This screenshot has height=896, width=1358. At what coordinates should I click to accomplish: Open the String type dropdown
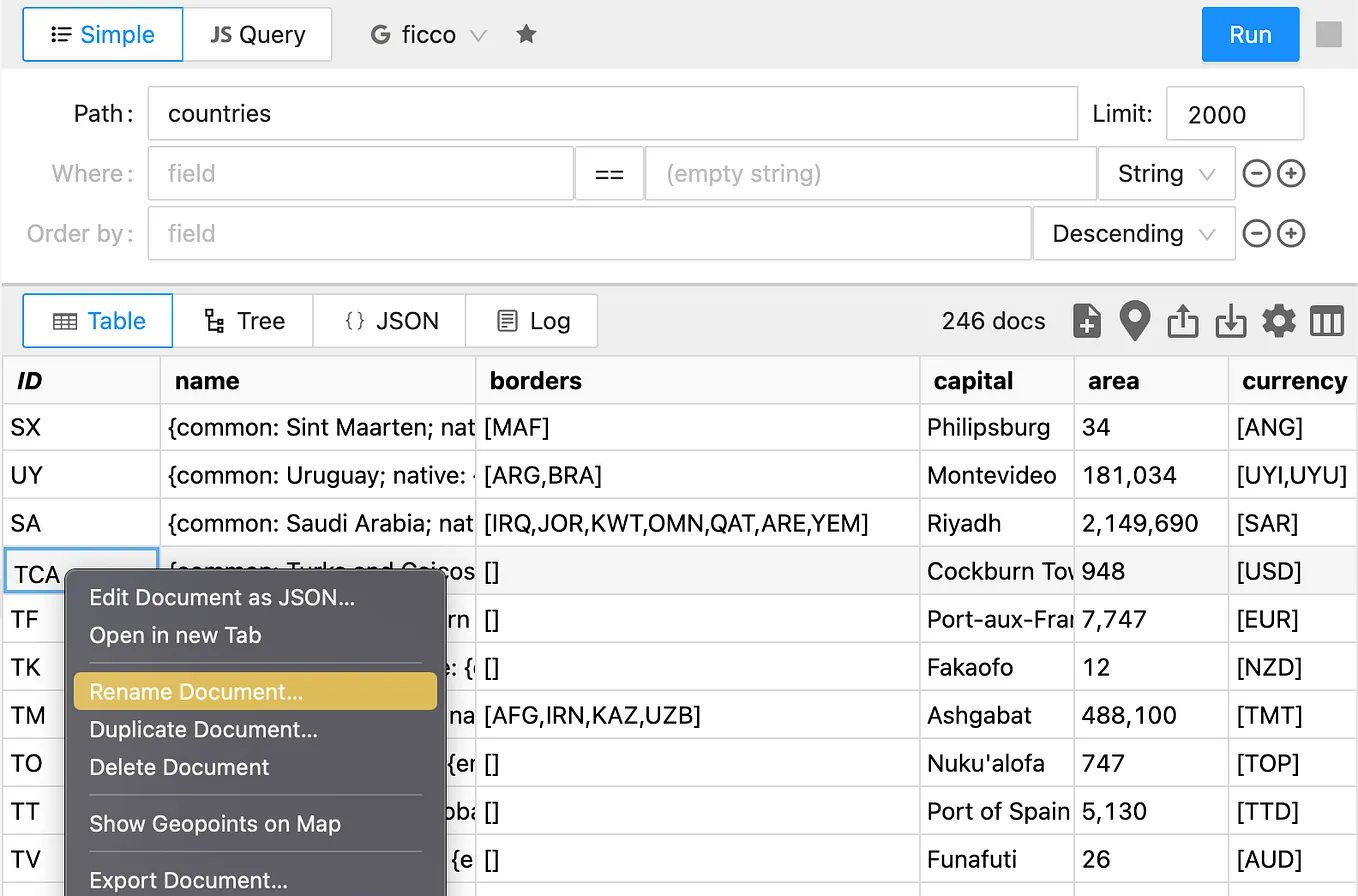(x=1166, y=173)
